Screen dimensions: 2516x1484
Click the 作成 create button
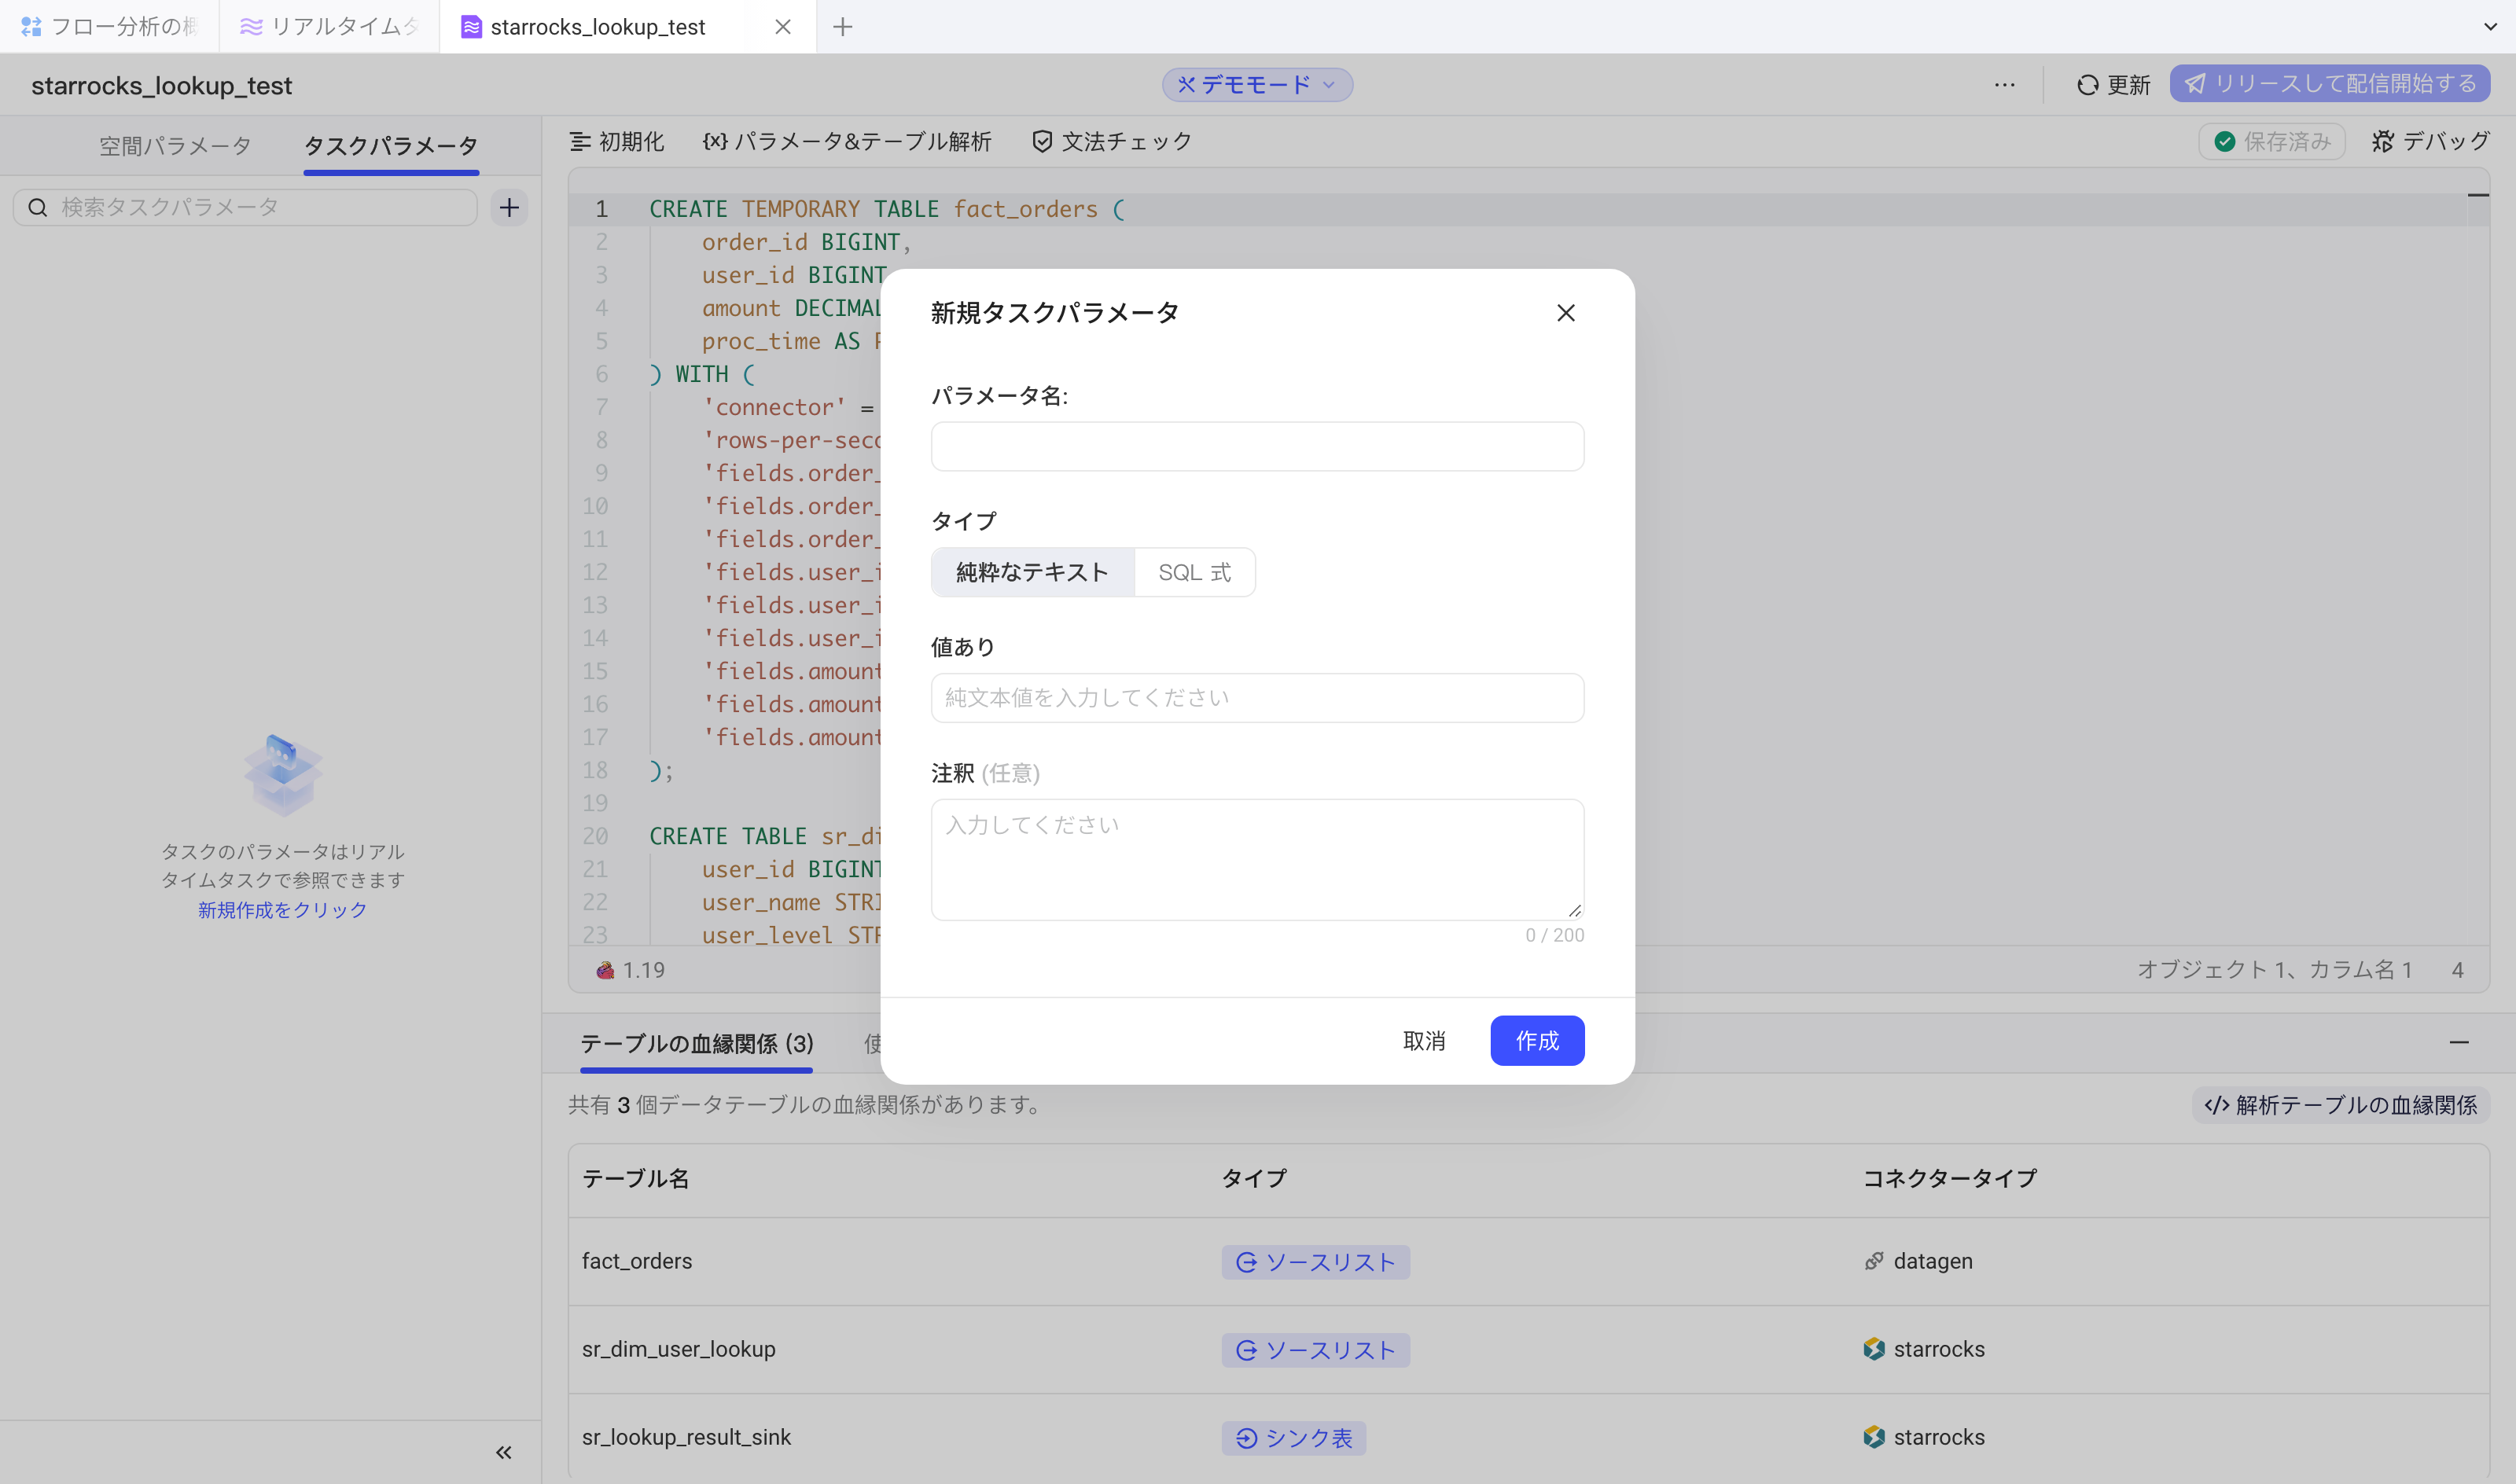click(x=1537, y=1041)
